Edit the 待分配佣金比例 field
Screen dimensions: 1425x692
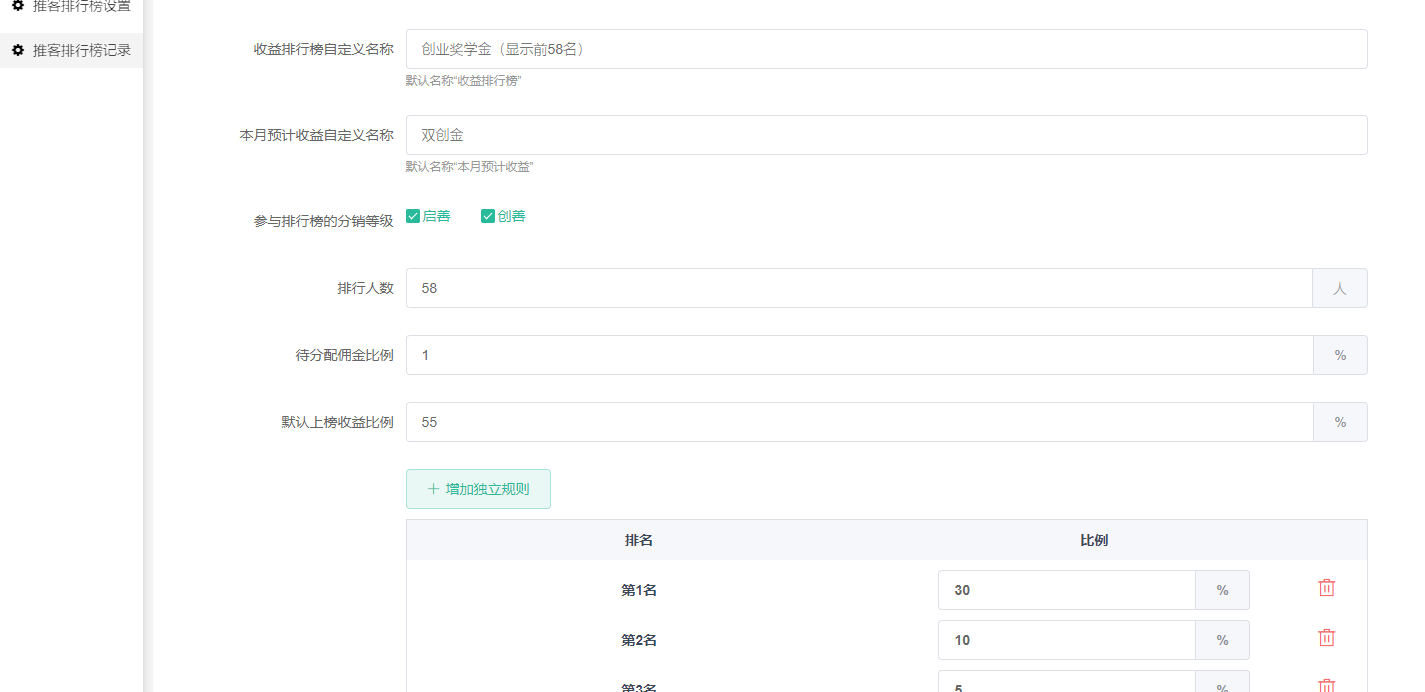click(x=858, y=355)
